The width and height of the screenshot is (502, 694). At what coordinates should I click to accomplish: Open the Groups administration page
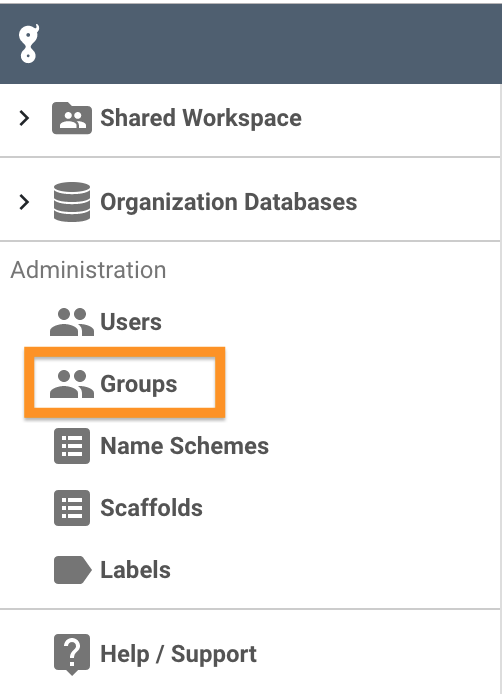[x=139, y=384]
